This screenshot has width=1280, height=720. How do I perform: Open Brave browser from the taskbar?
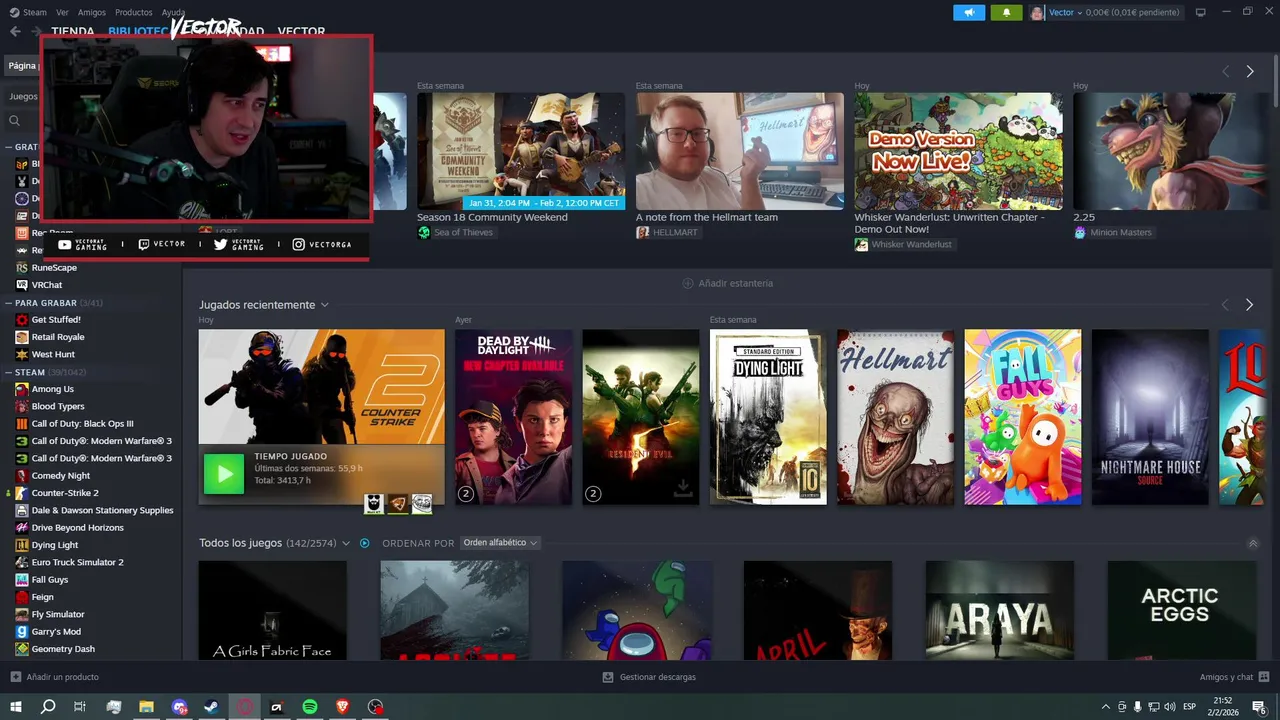pyautogui.click(x=343, y=707)
